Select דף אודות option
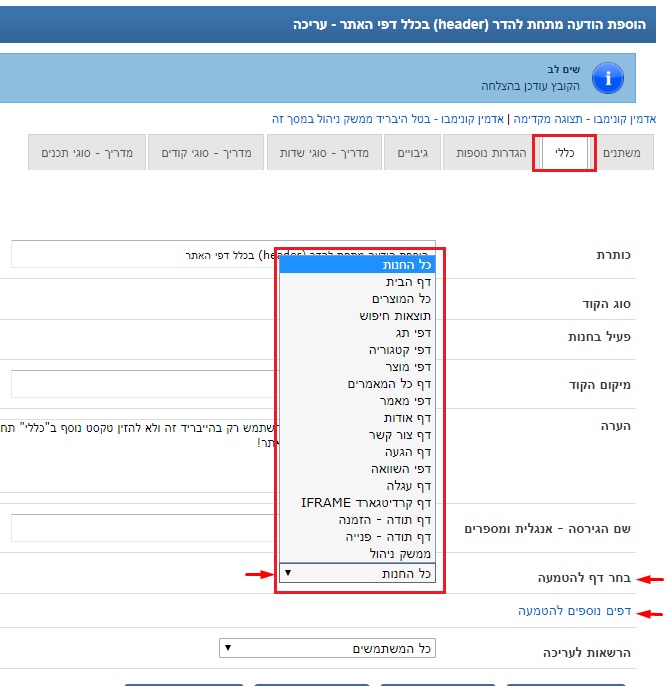The height and width of the screenshot is (686, 665). point(357,418)
